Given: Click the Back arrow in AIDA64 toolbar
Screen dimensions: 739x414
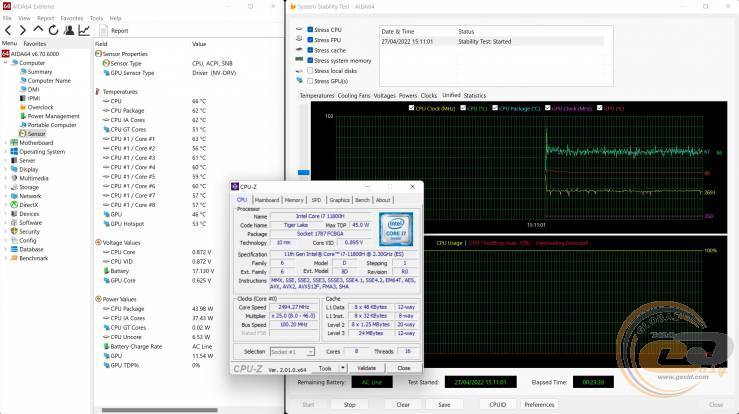Looking at the screenshot, I should tap(8, 31).
